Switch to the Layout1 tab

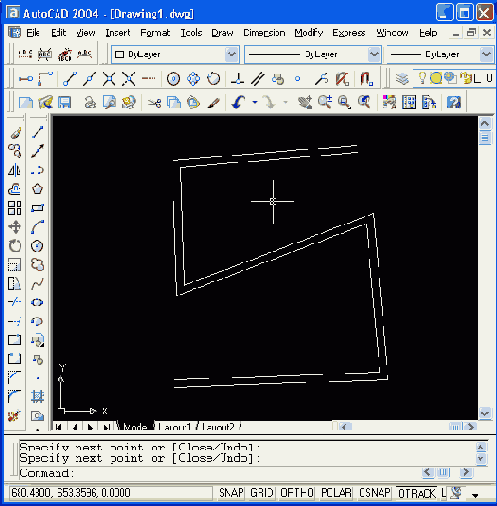point(174,427)
